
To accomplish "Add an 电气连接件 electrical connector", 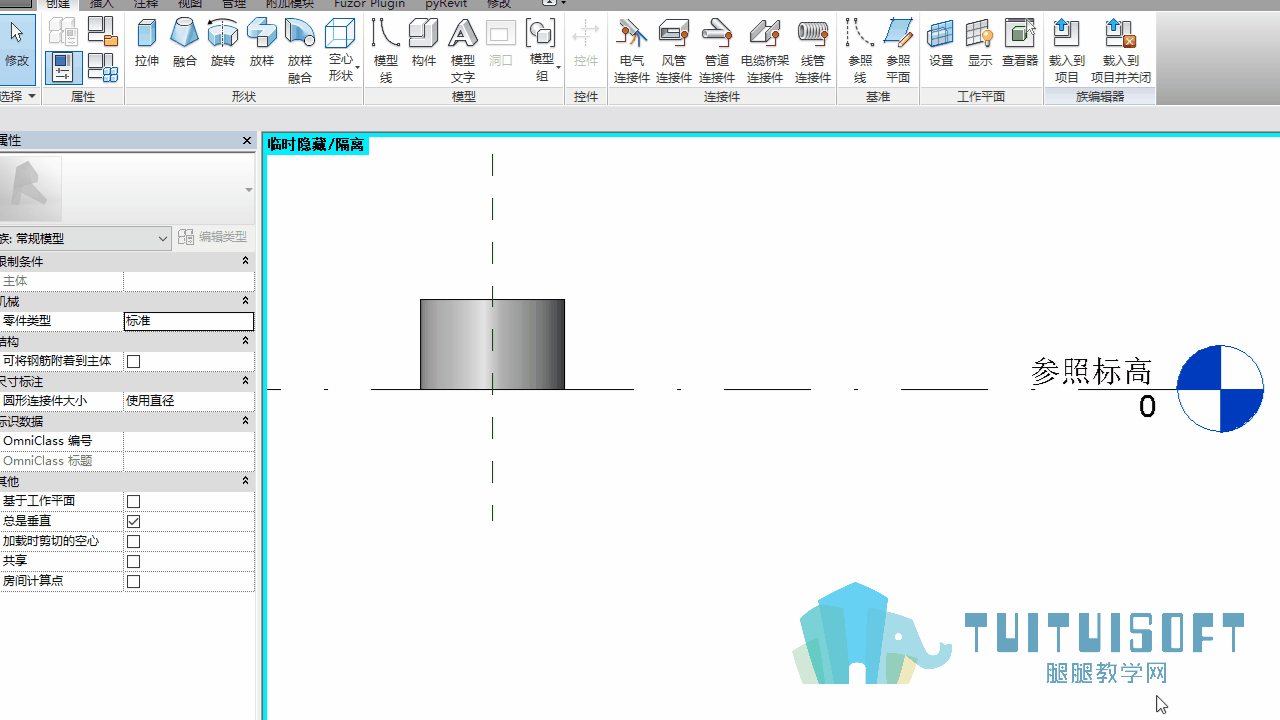I will (632, 50).
